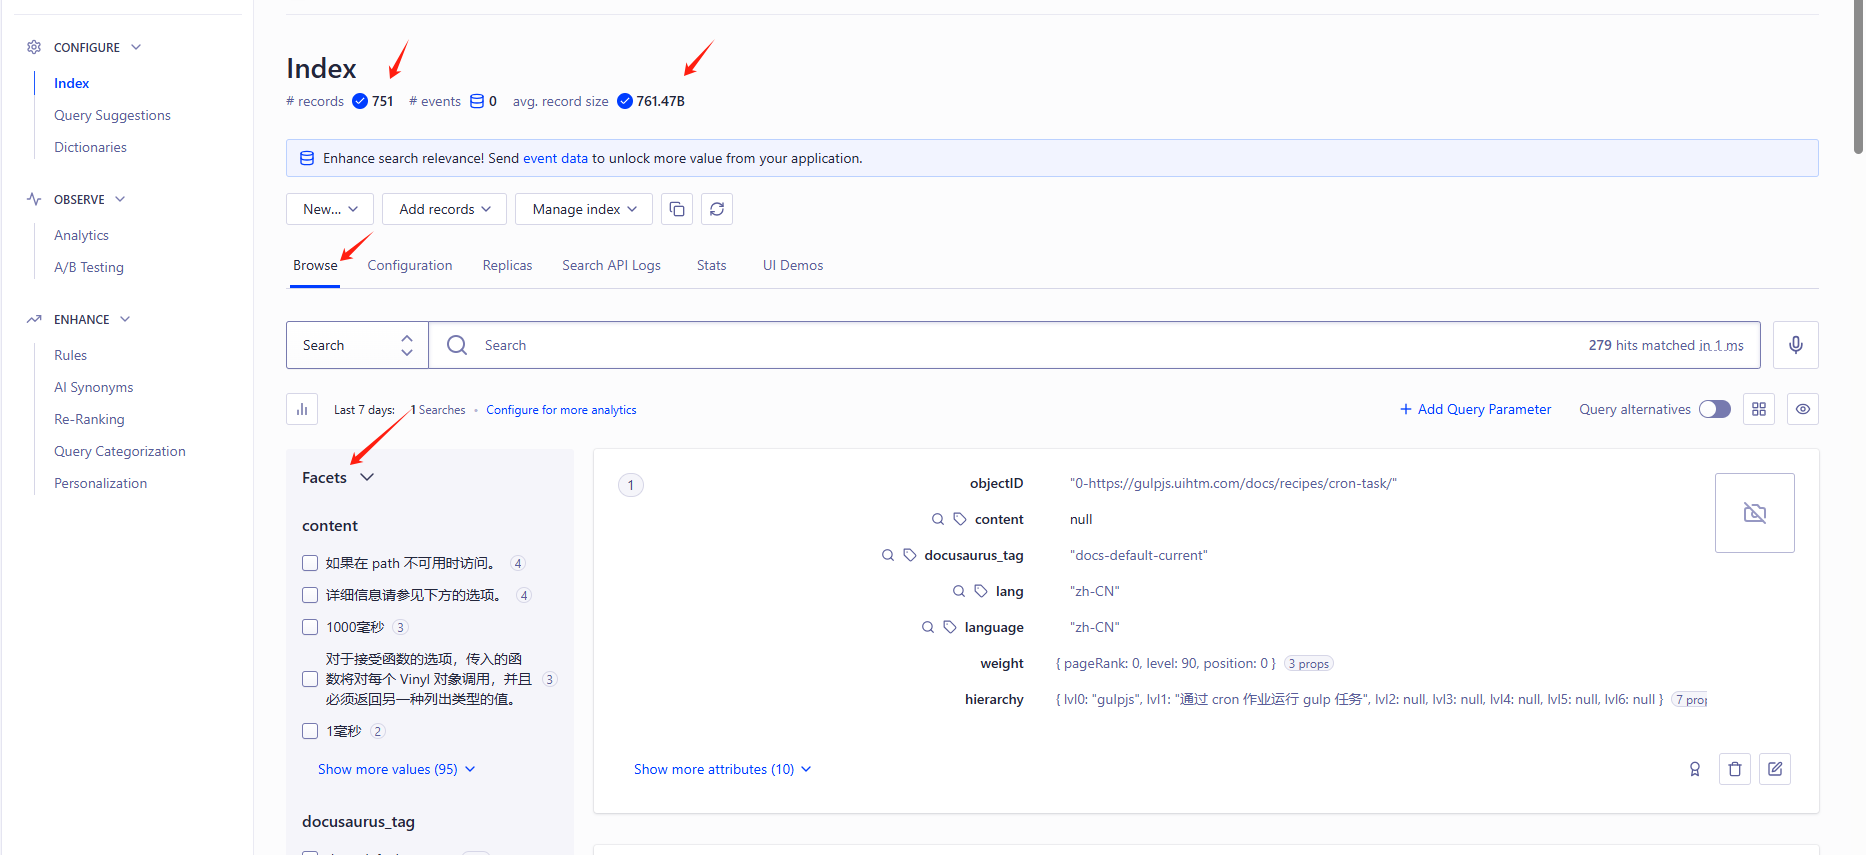Click the refresh index icon button
This screenshot has height=855, width=1866.
(x=717, y=209)
